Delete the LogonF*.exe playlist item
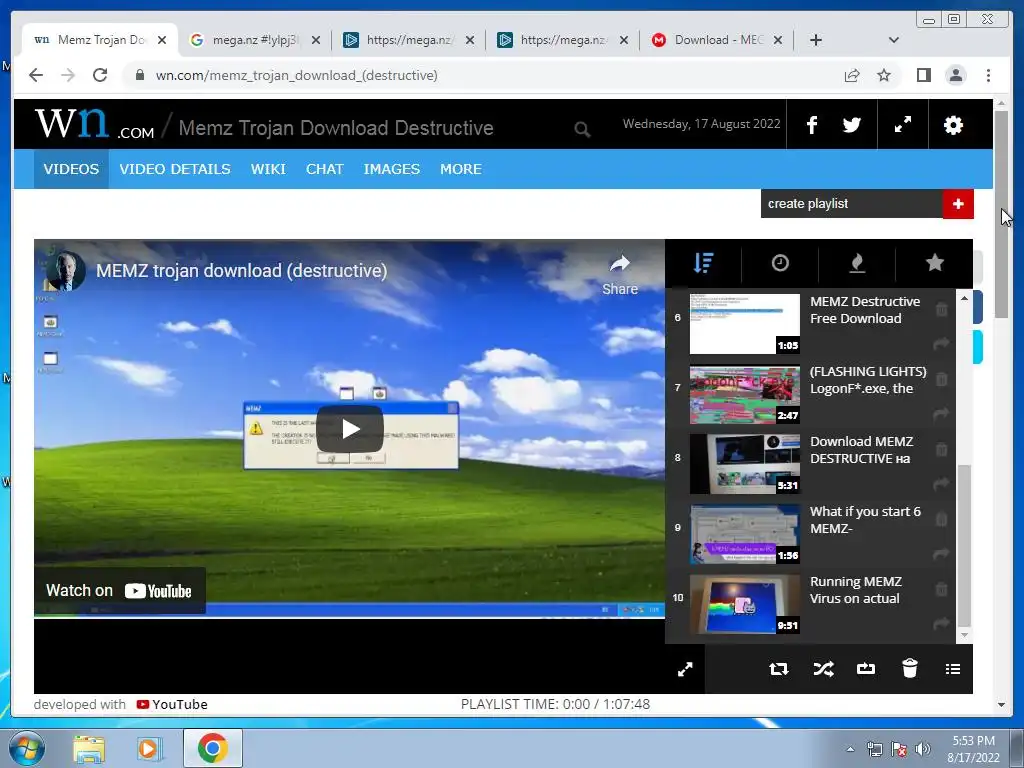Image resolution: width=1024 pixels, height=768 pixels. tap(941, 379)
